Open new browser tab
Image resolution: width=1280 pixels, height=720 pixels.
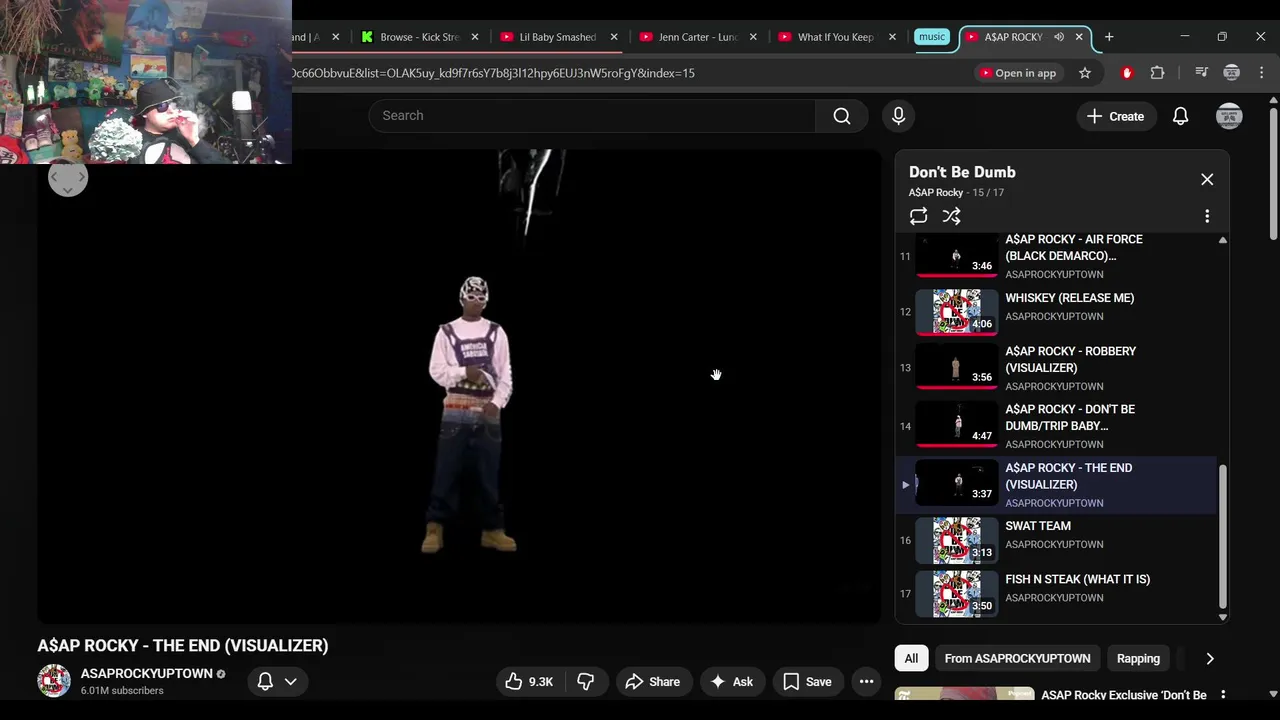click(x=1109, y=37)
